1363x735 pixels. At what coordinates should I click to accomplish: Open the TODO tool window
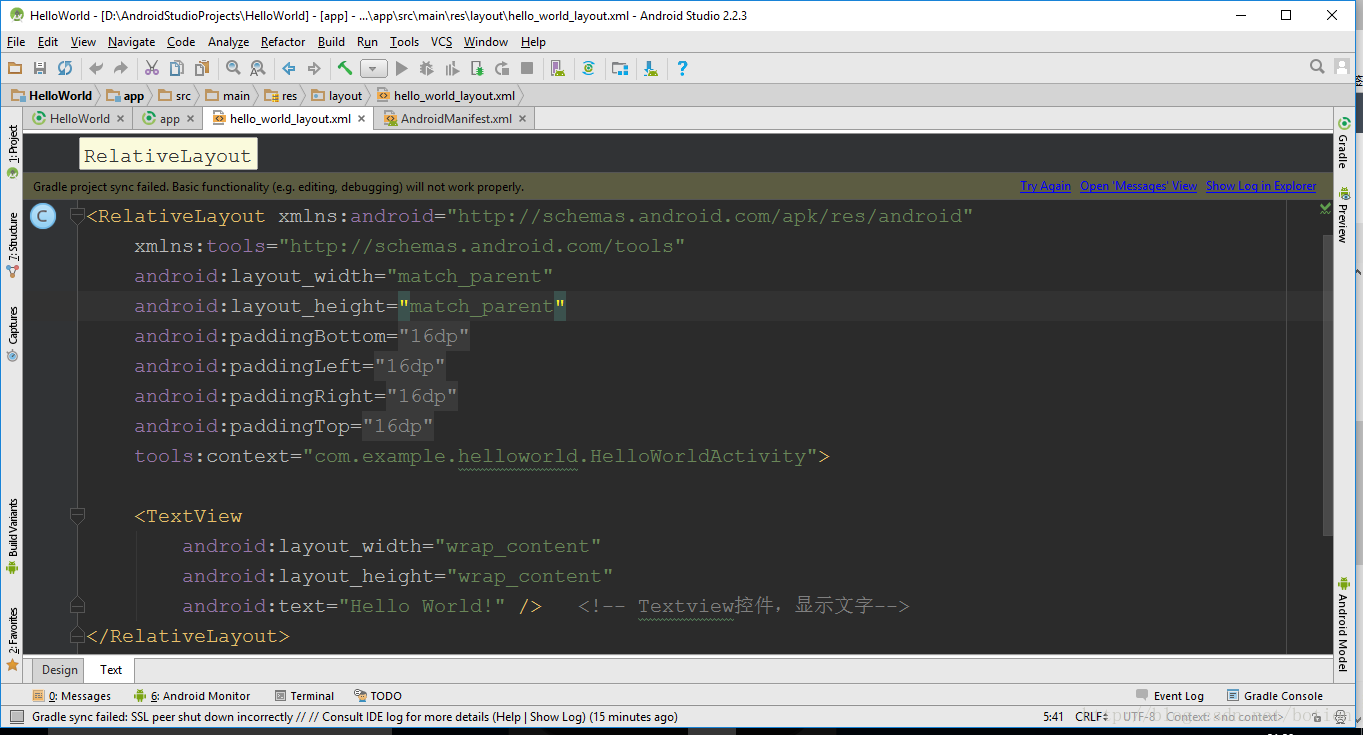378,696
